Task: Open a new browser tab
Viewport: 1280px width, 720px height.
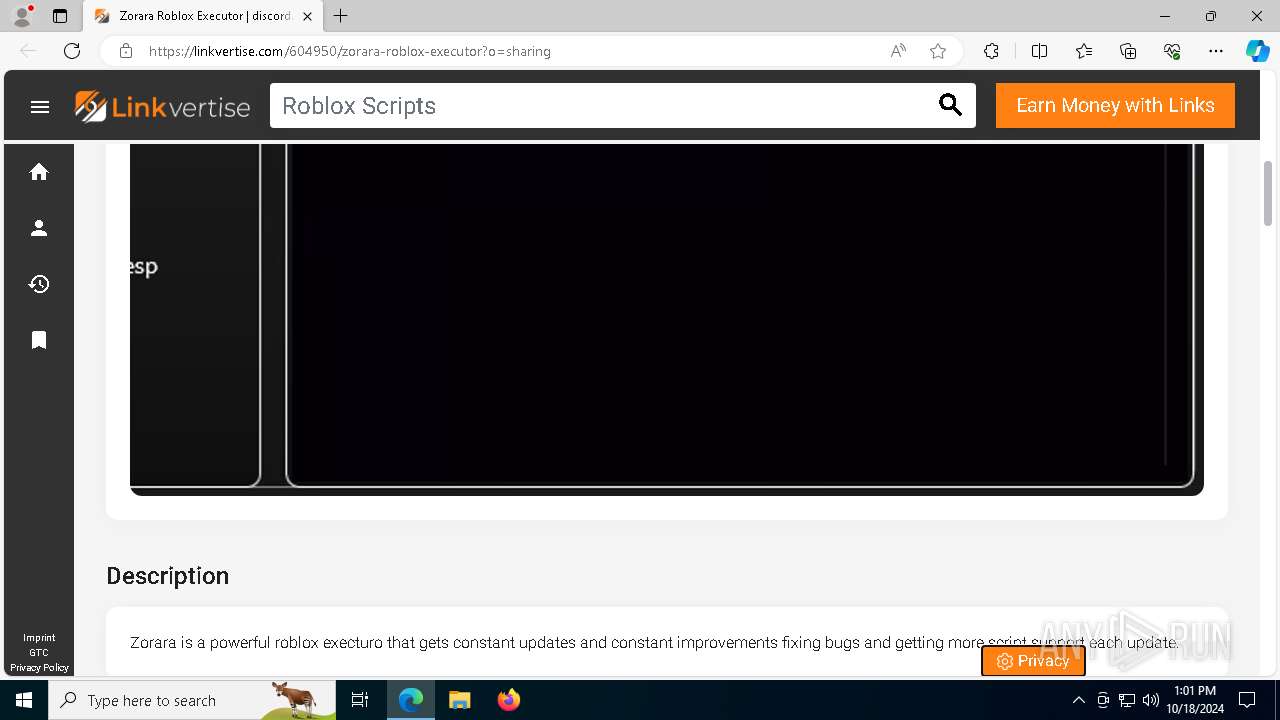Action: click(x=341, y=16)
